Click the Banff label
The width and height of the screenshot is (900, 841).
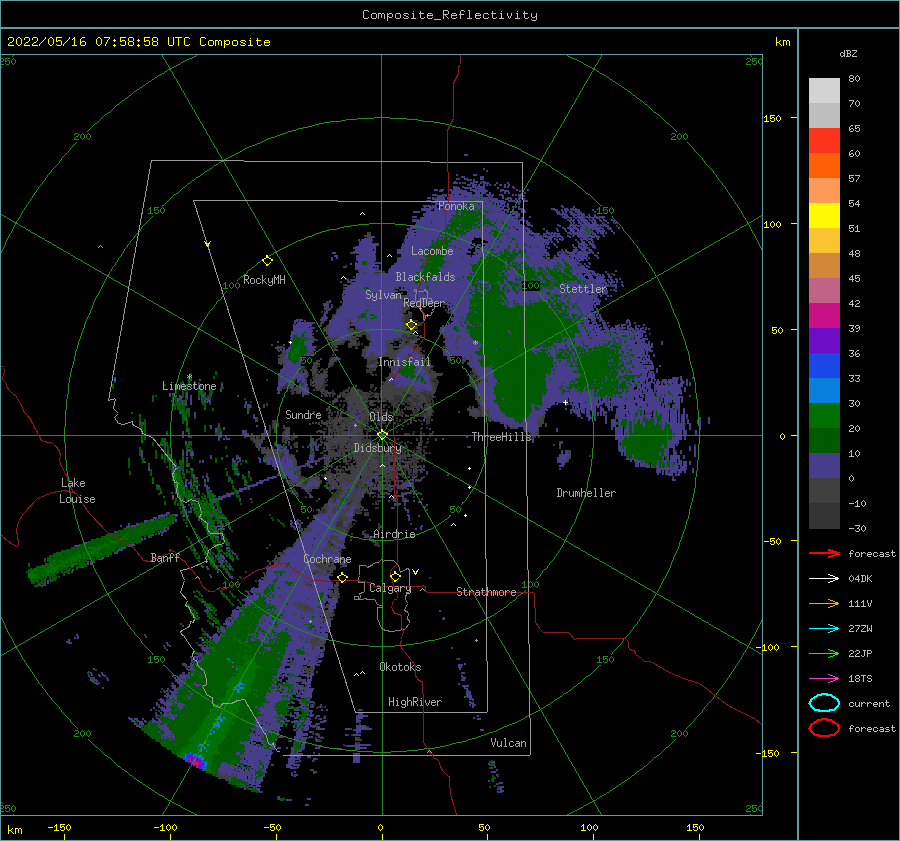coord(165,557)
